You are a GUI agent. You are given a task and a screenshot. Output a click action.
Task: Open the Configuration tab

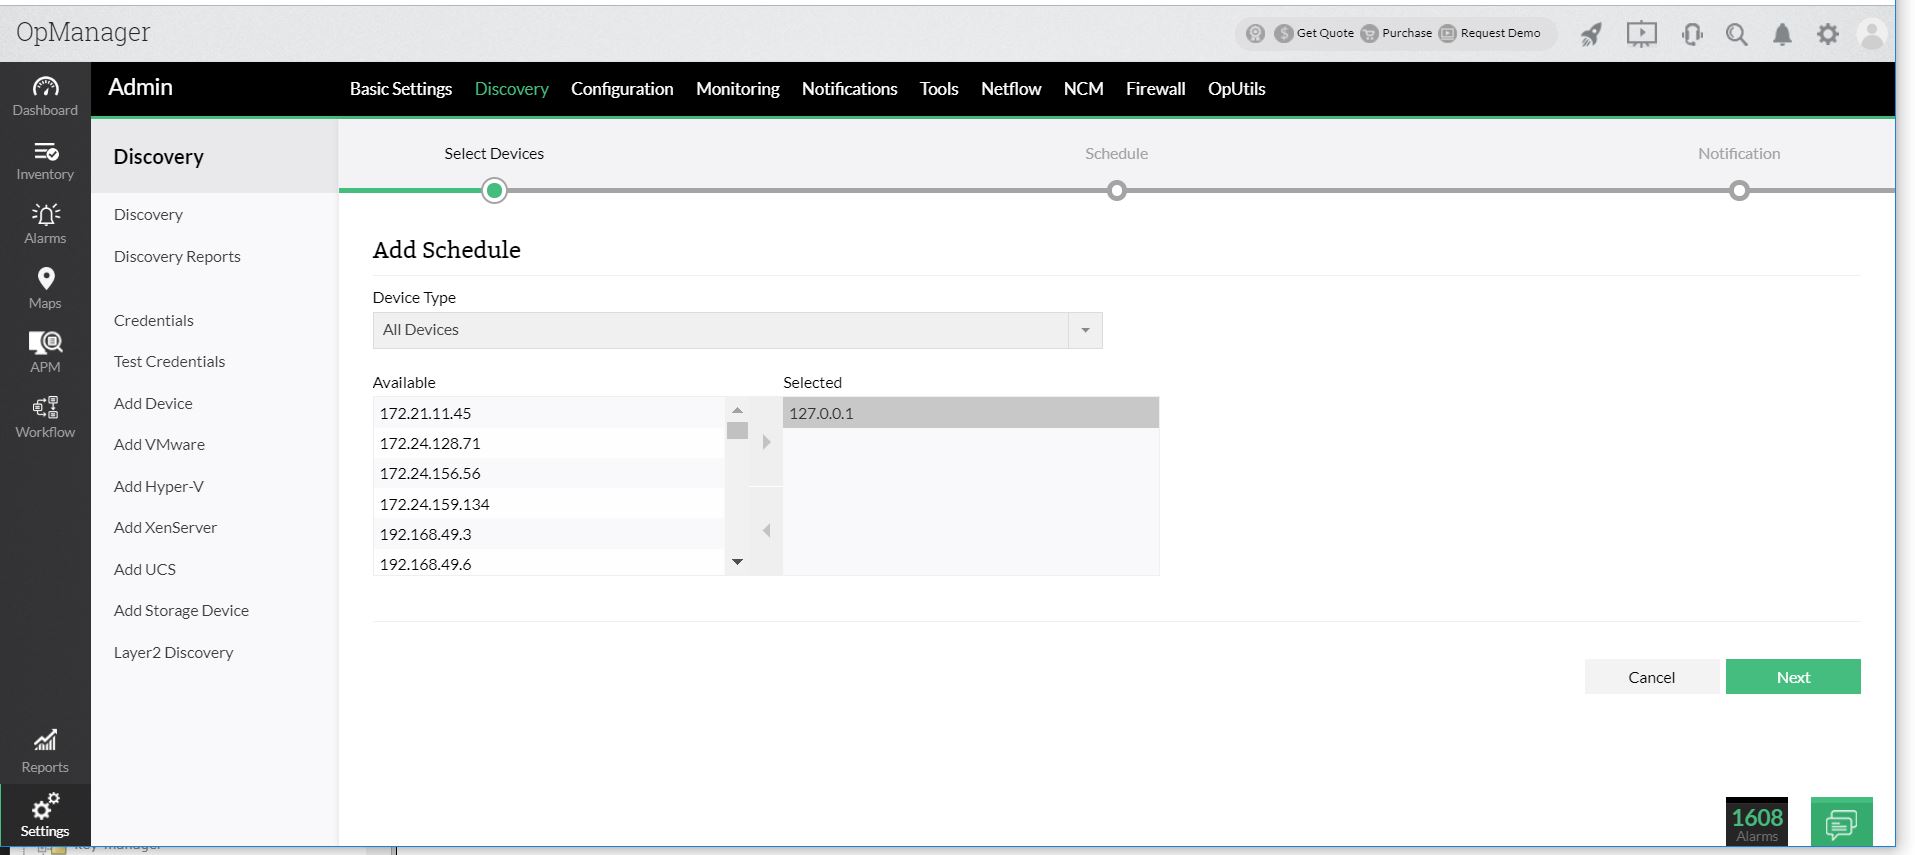(622, 89)
